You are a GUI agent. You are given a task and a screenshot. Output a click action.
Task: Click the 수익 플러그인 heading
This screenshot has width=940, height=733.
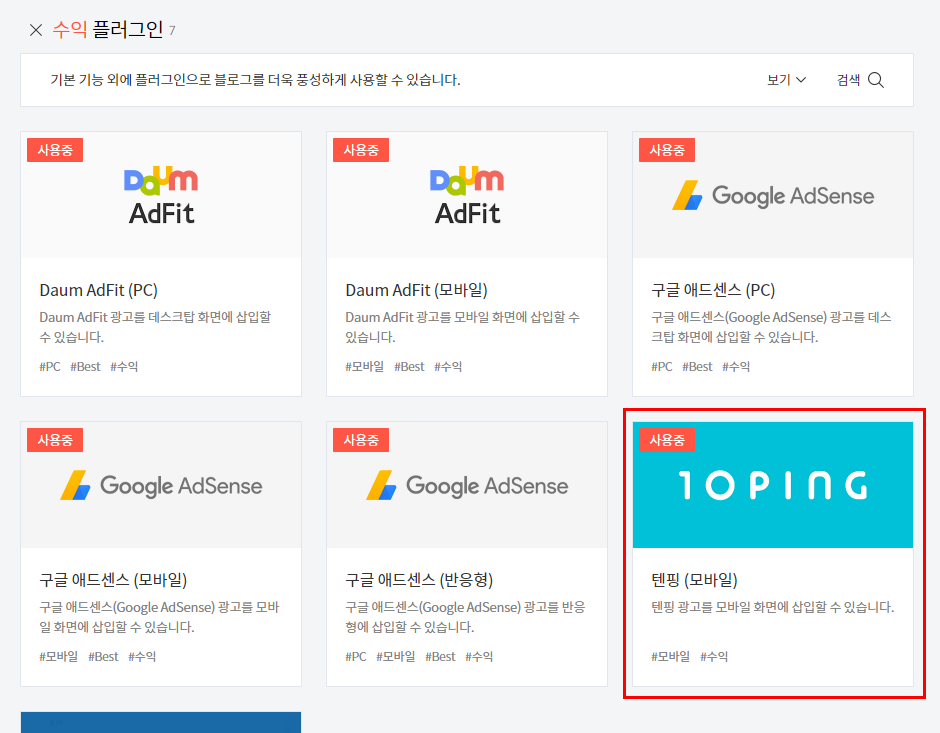pyautogui.click(x=108, y=29)
